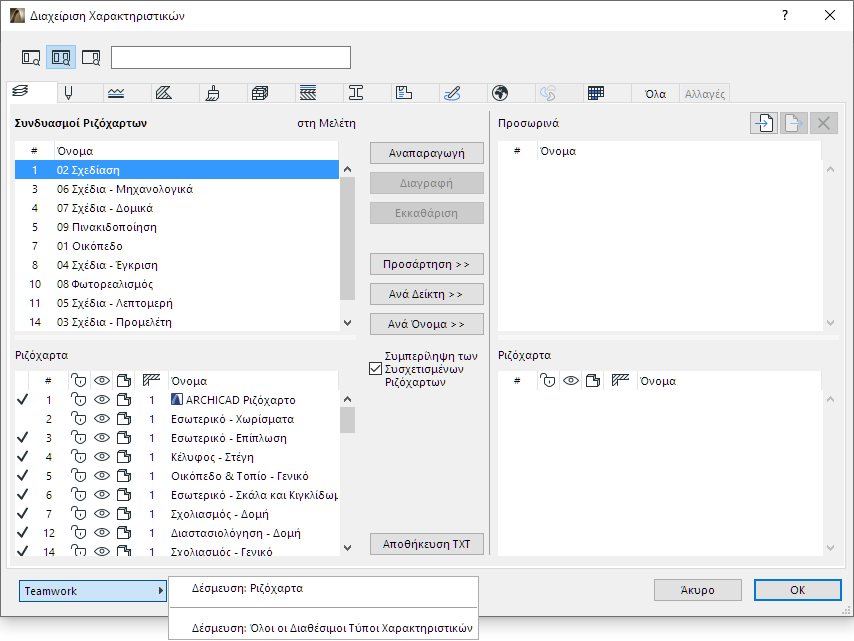Expand the Teamwork dropdown button
Image resolution: width=854 pixels, height=641 pixels.
(x=93, y=591)
